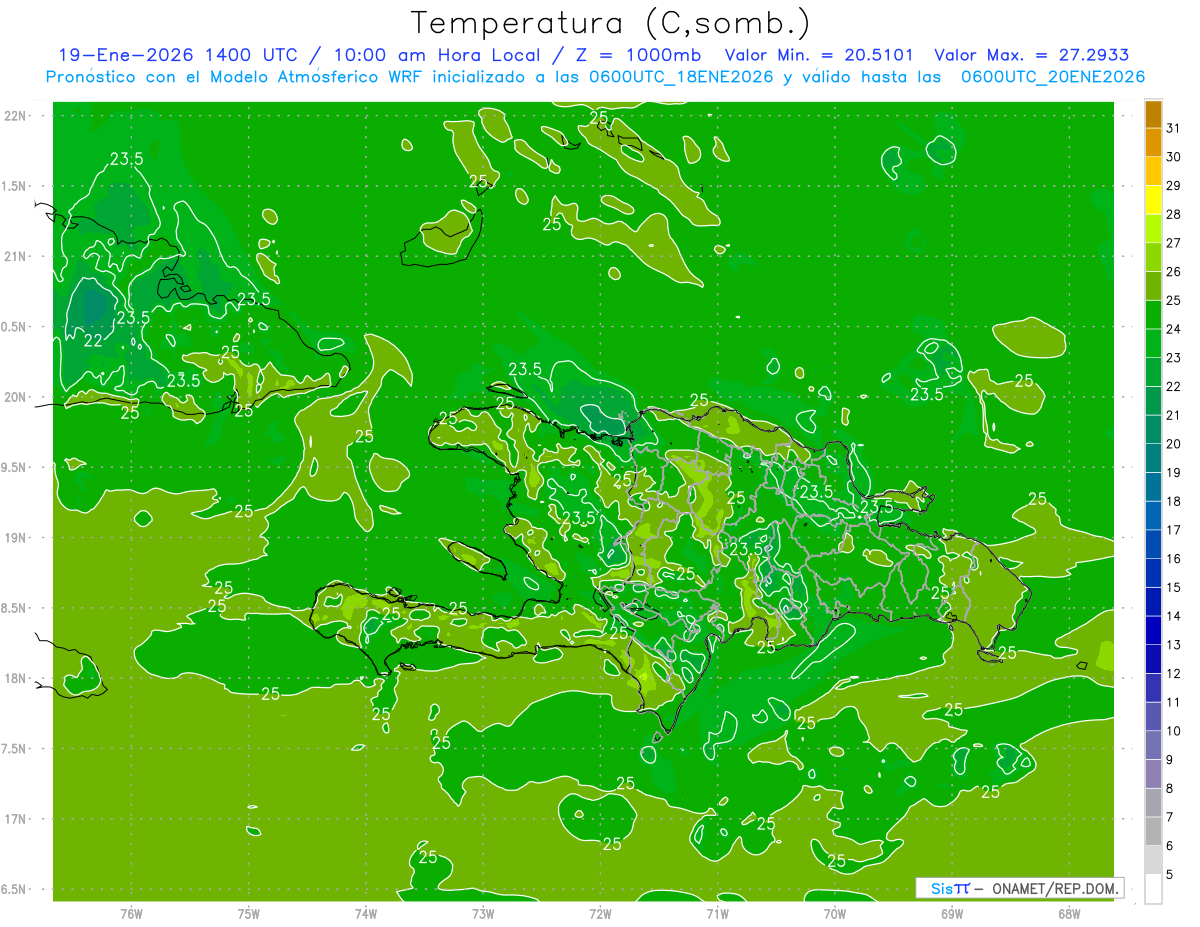Click the "19N" latitude axis label

point(15,538)
